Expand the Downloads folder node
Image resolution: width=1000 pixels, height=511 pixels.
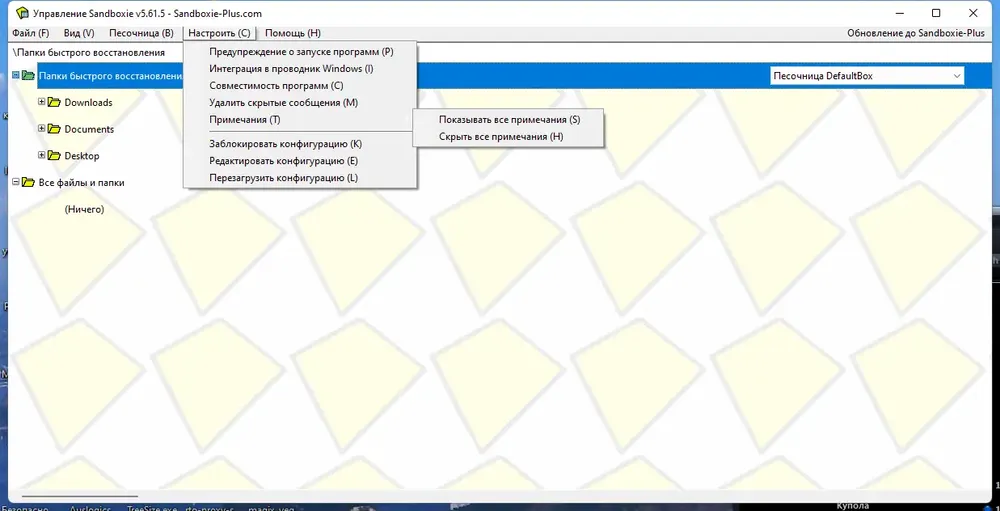pyautogui.click(x=41, y=101)
